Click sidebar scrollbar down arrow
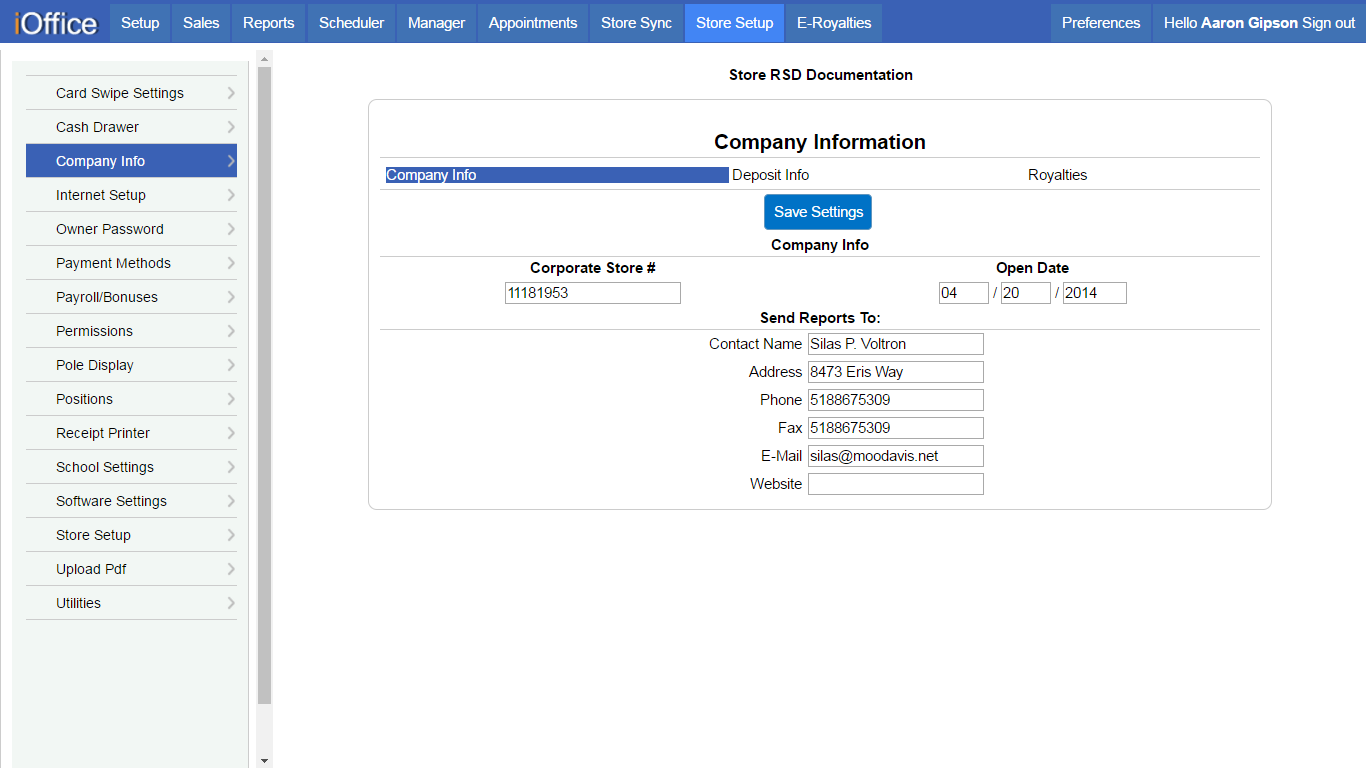 (x=264, y=761)
